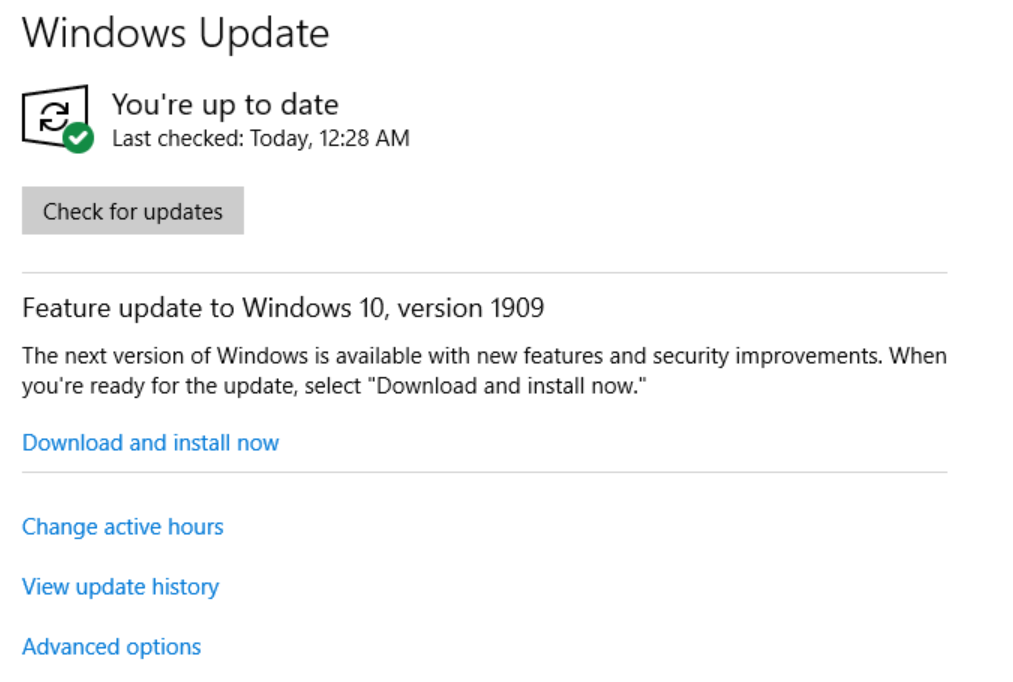Image resolution: width=1013 pixels, height=682 pixels.
Task: Click the divider line above Change active hours
Action: point(484,472)
